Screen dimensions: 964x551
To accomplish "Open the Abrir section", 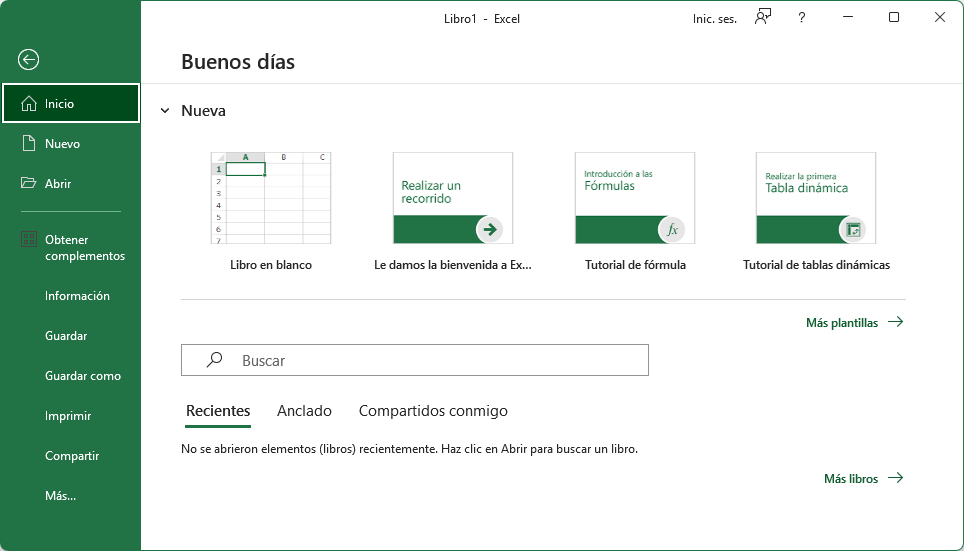I will (x=71, y=183).
